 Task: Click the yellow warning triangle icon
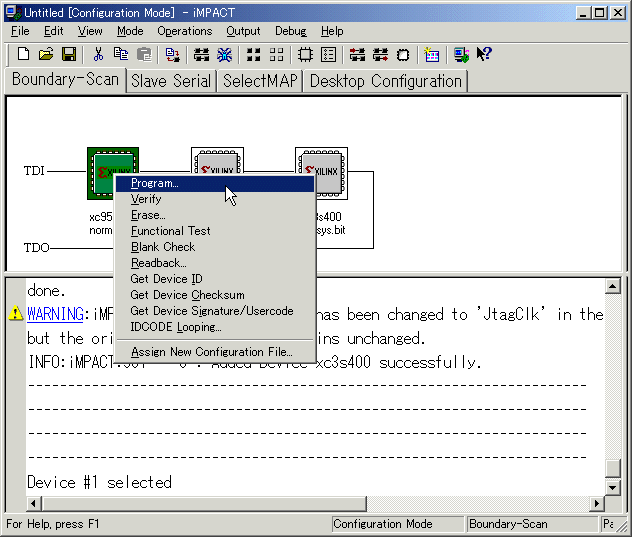coord(16,313)
